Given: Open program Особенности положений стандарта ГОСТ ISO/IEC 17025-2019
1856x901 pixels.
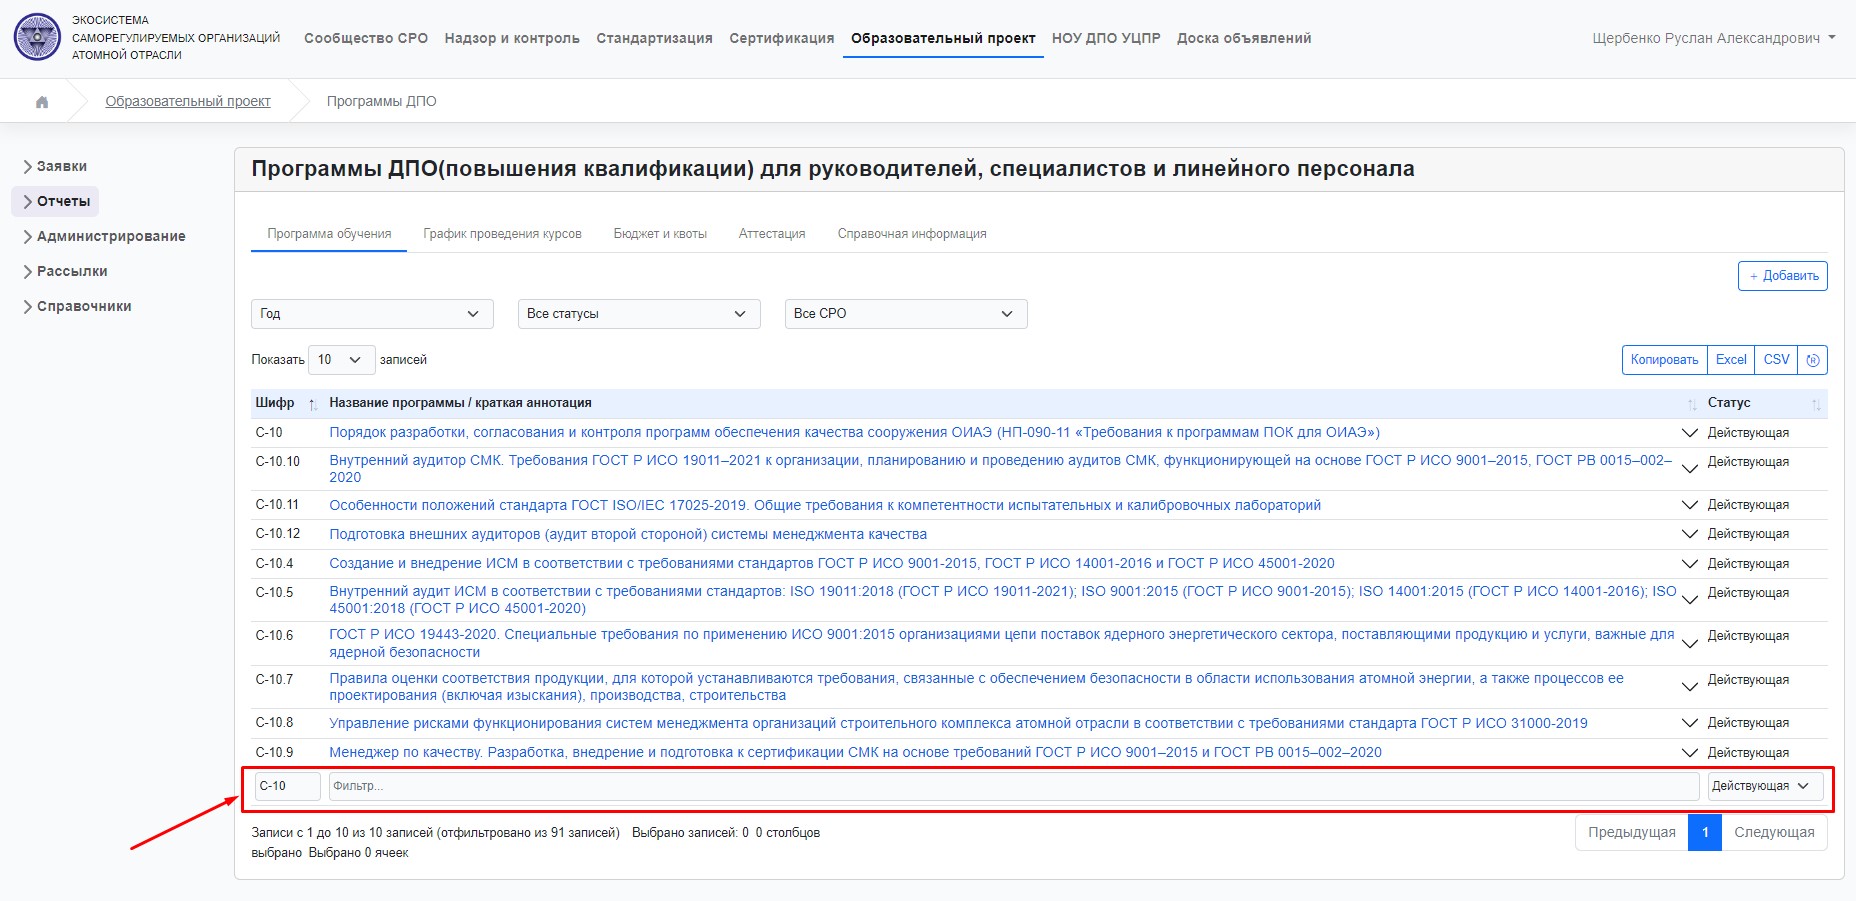Looking at the screenshot, I should [x=825, y=506].
